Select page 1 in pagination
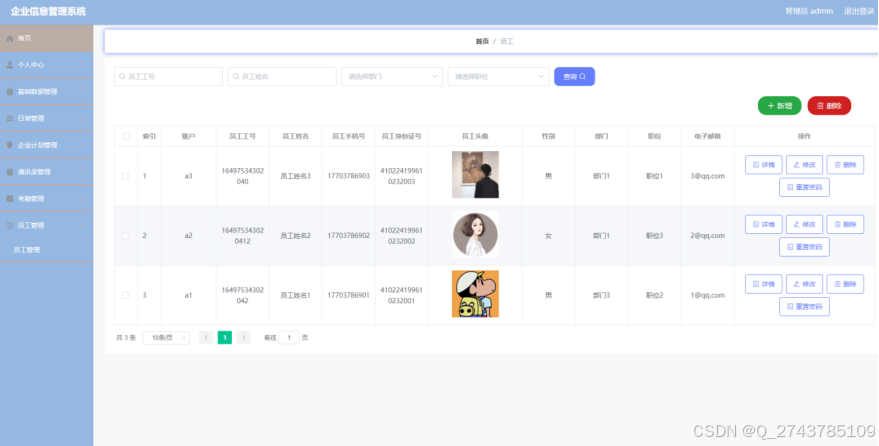 [x=225, y=338]
